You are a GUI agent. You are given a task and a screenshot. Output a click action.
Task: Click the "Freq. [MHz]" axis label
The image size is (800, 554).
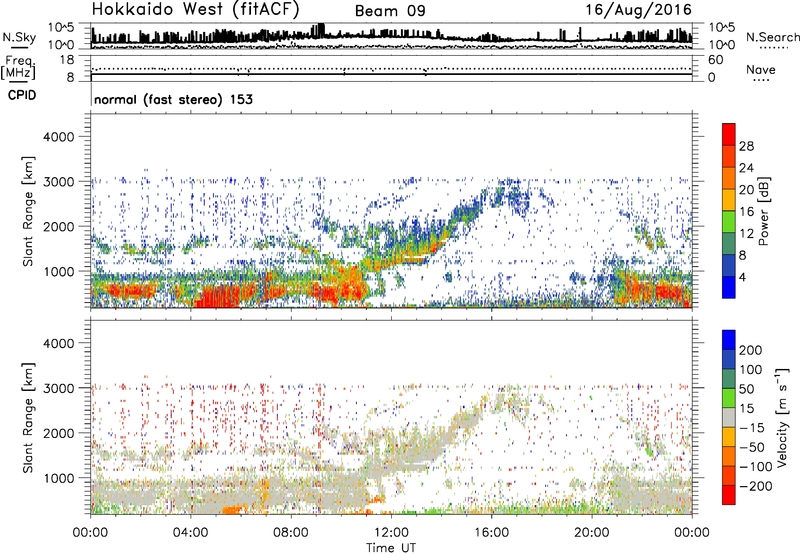pos(19,67)
